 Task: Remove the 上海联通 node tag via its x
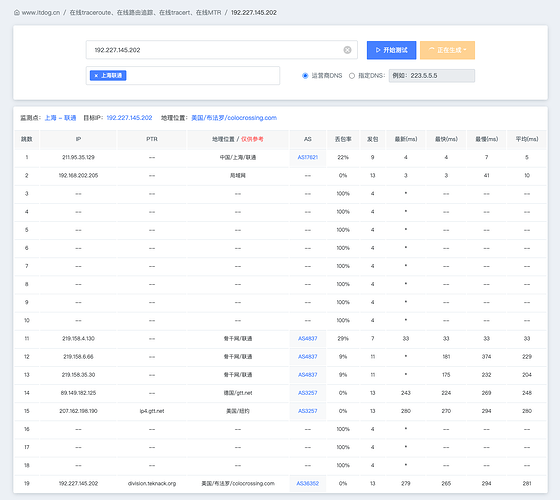pos(96,76)
